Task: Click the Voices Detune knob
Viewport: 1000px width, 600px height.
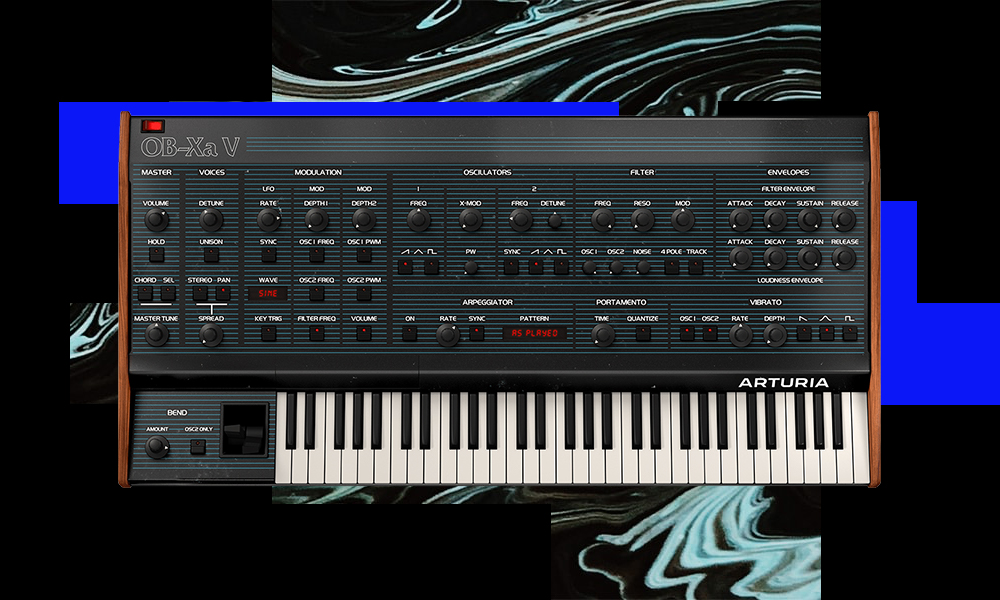Action: [x=210, y=220]
